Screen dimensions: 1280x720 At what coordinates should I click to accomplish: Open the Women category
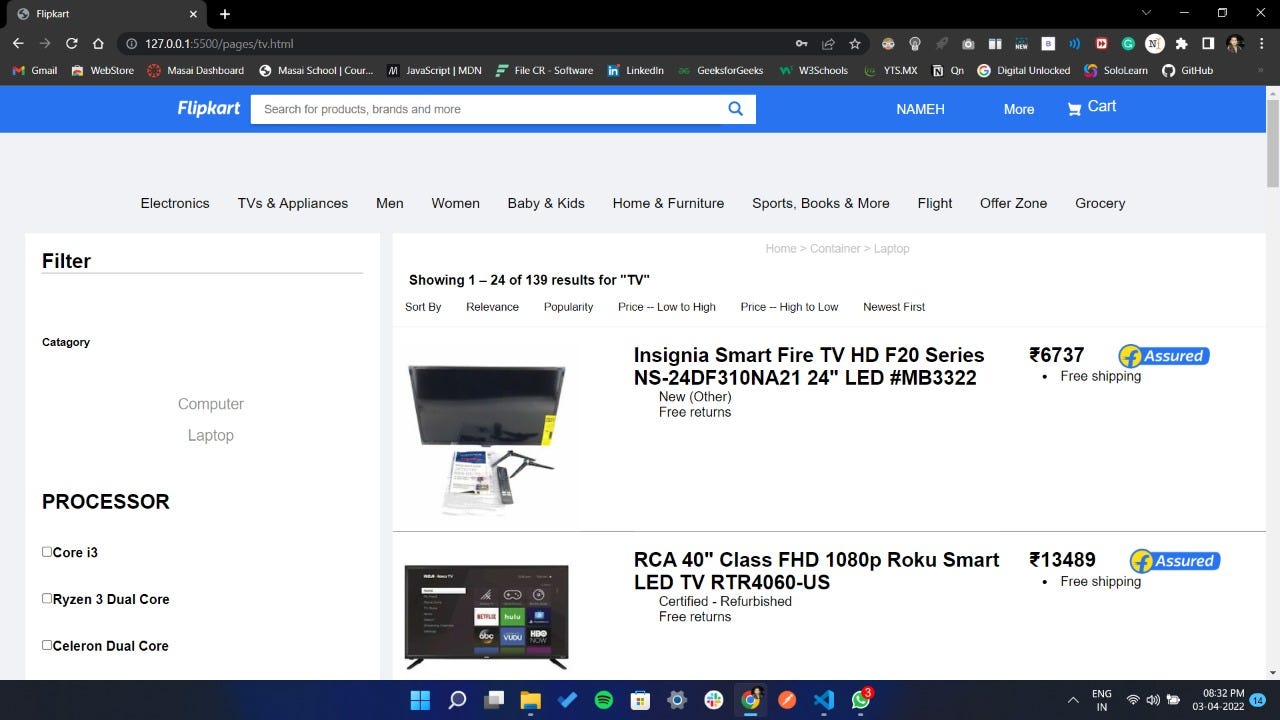pos(456,203)
